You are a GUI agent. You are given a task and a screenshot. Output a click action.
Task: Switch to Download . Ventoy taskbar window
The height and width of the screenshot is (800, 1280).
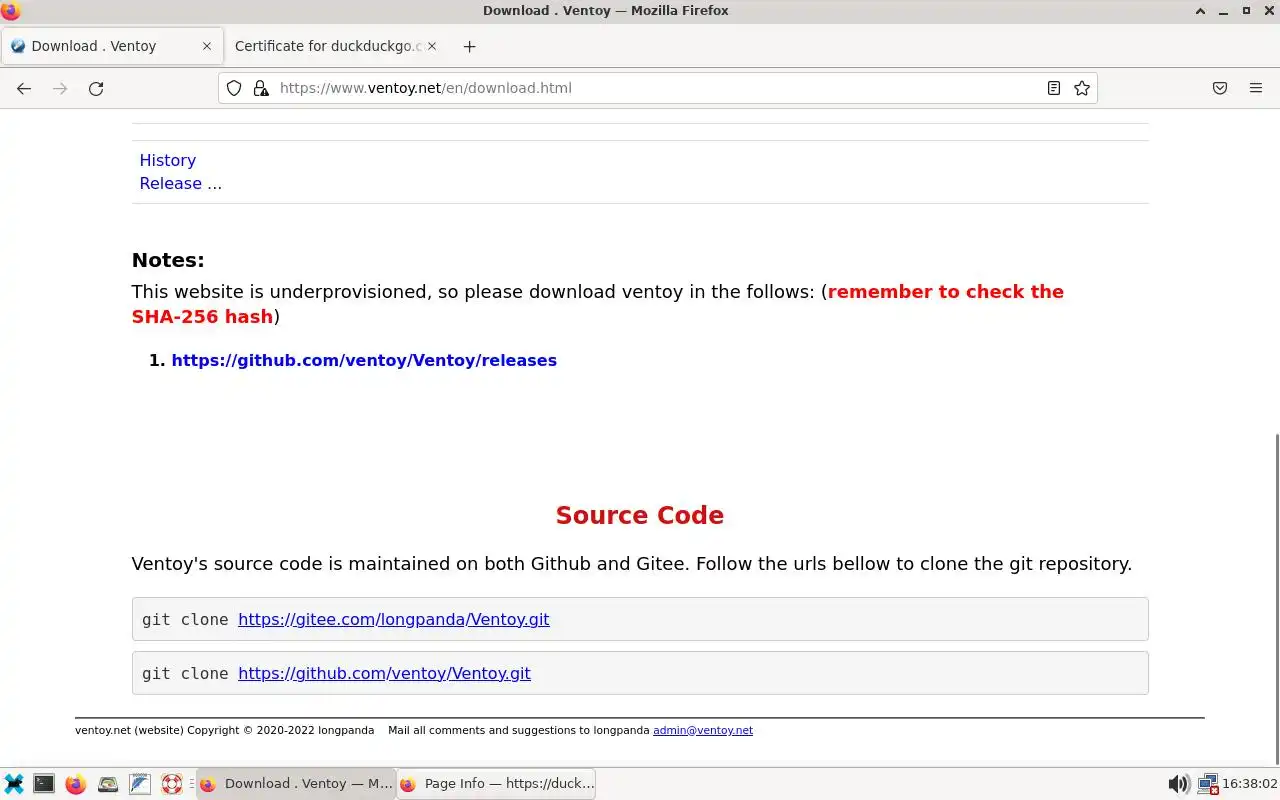click(296, 784)
